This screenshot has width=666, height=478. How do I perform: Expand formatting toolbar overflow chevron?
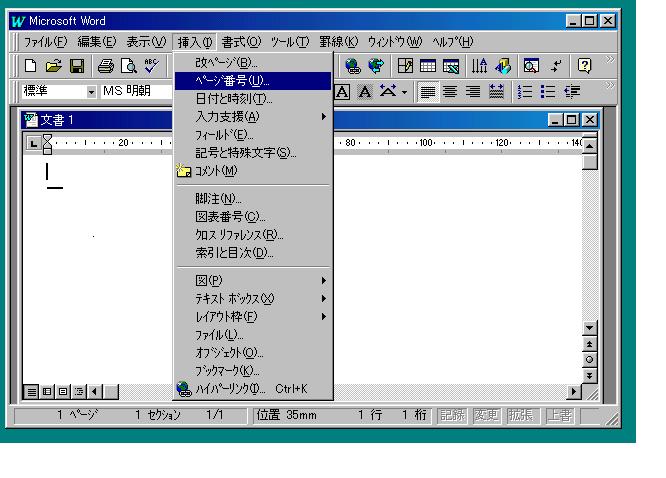click(x=610, y=85)
